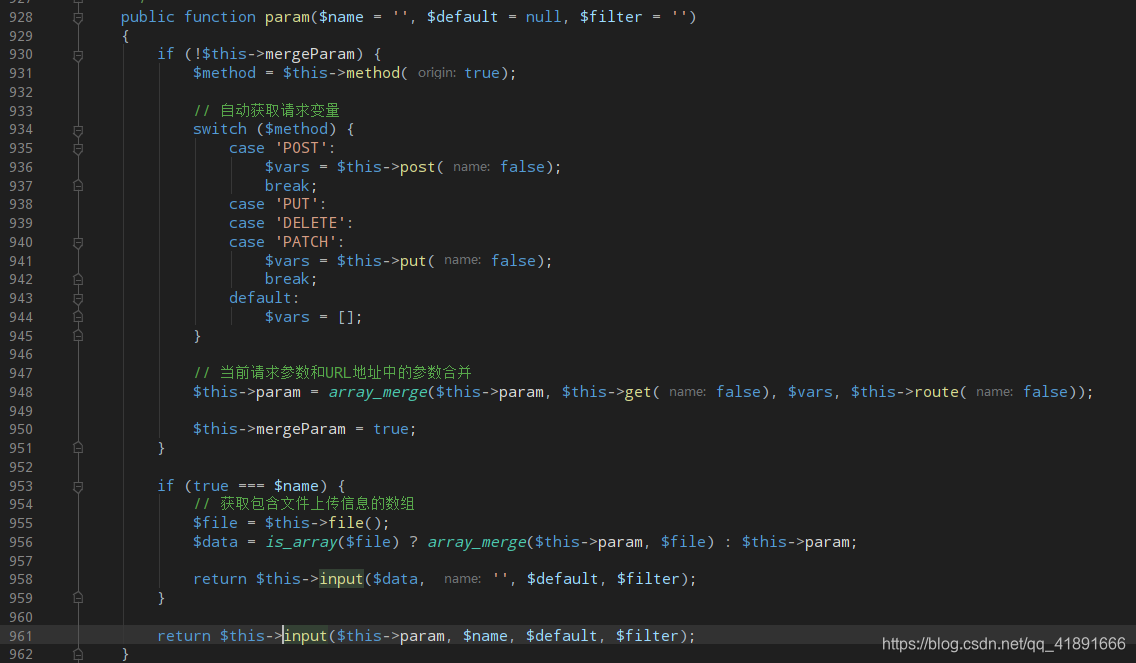Collapse the switch block fold at line 934
Image resolution: width=1136 pixels, height=663 pixels.
[x=78, y=130]
